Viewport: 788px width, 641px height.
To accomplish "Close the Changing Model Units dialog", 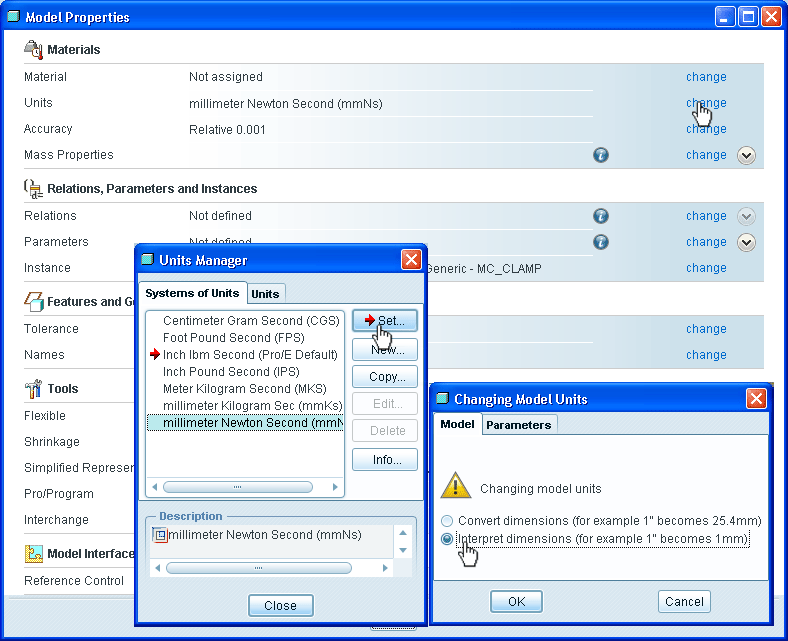I will (x=756, y=399).
